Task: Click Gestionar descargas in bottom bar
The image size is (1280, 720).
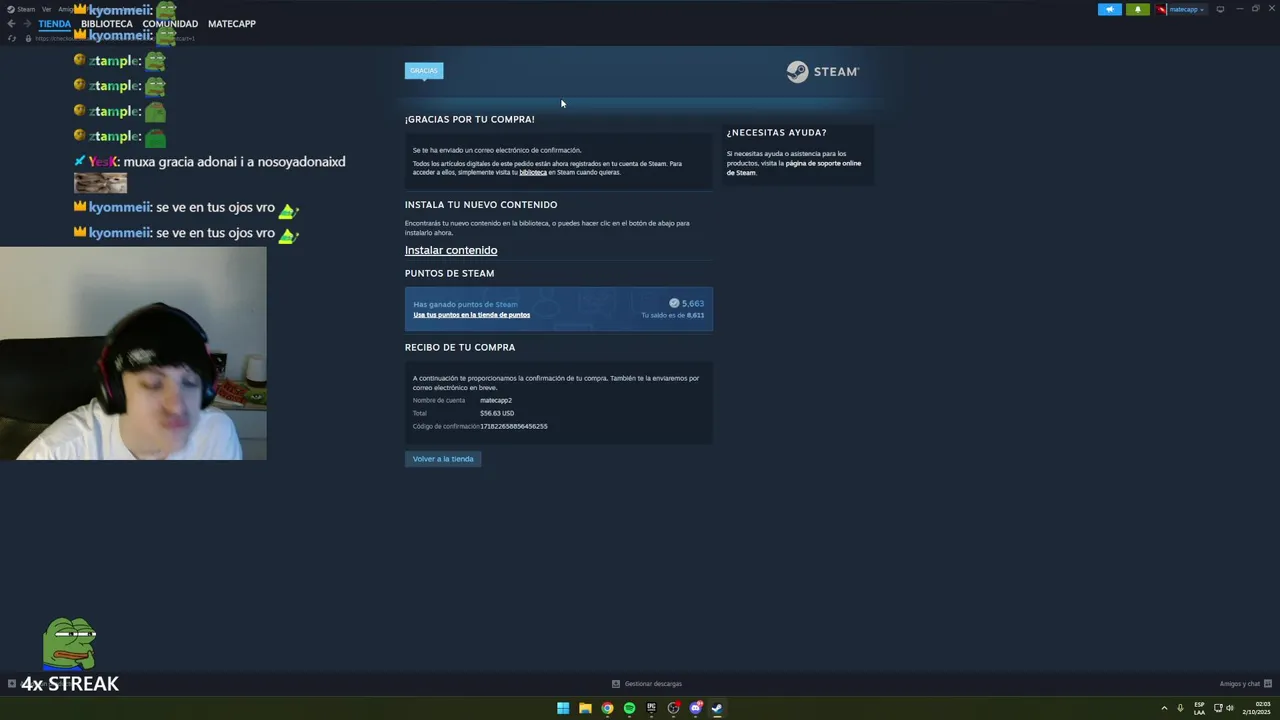Action: pos(653,684)
